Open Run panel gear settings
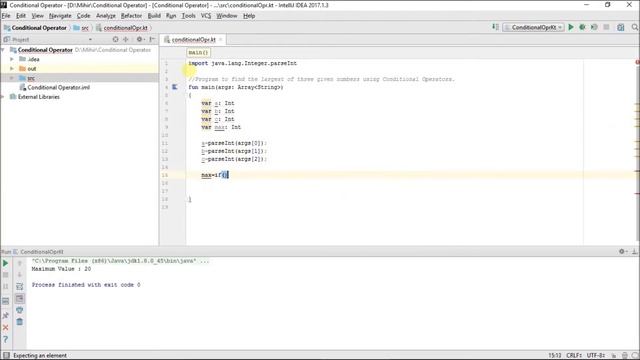Viewport: 640px width, 360px height. coord(622,251)
